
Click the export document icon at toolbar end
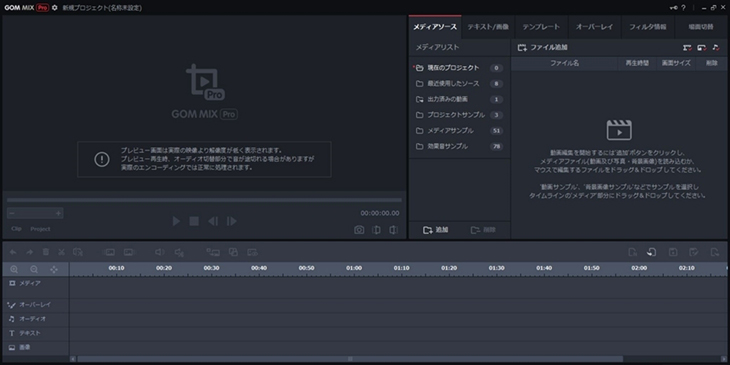715,252
